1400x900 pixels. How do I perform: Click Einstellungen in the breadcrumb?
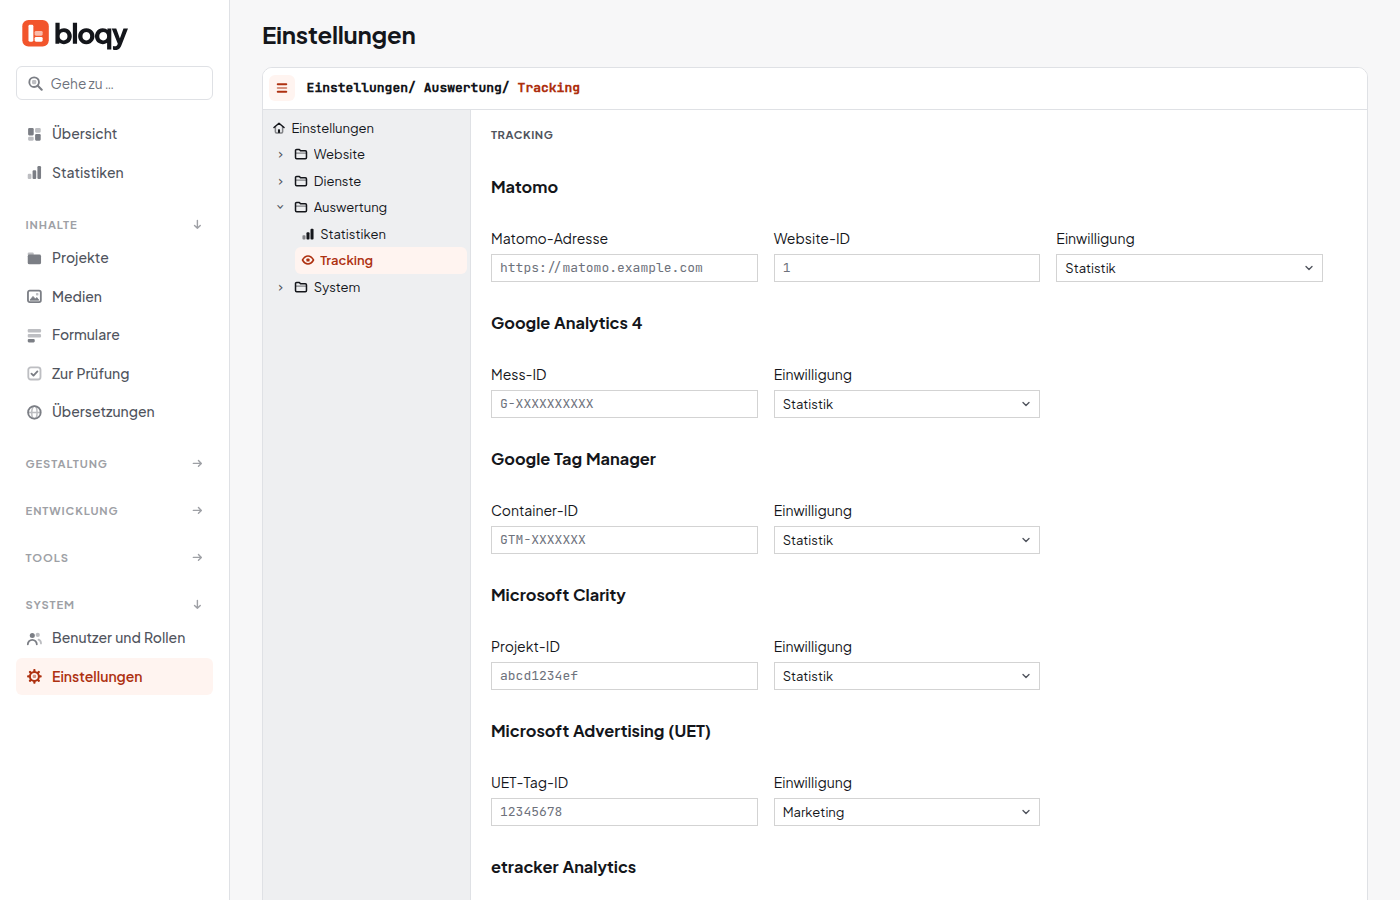[x=357, y=88]
